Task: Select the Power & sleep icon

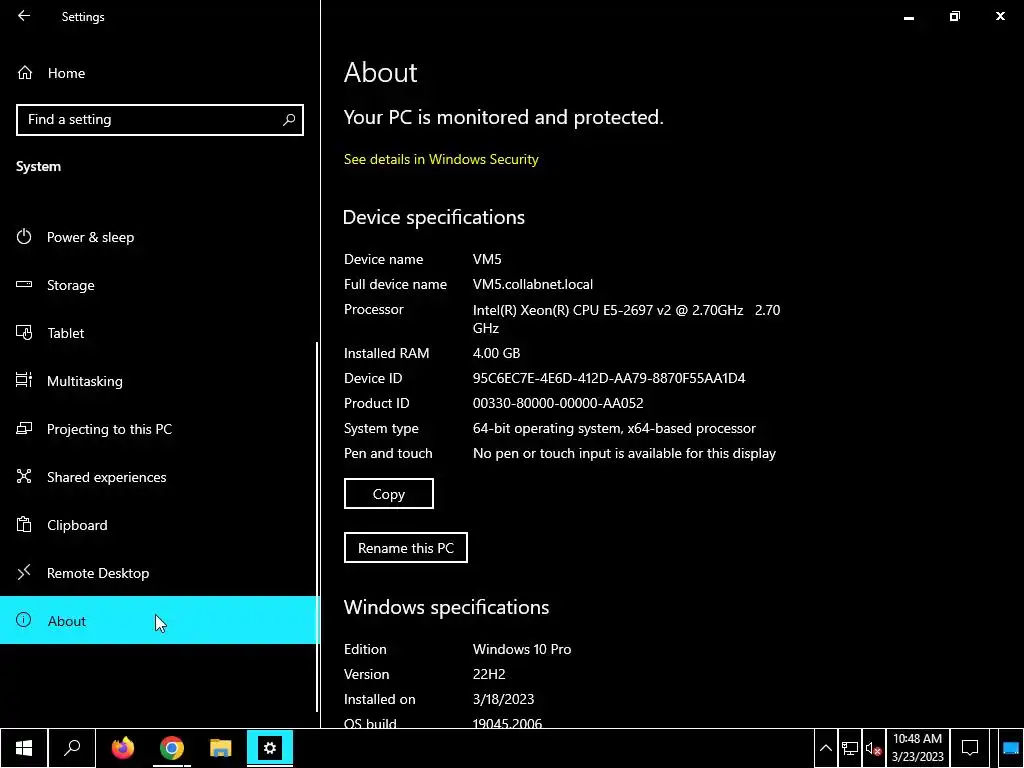Action: [24, 236]
